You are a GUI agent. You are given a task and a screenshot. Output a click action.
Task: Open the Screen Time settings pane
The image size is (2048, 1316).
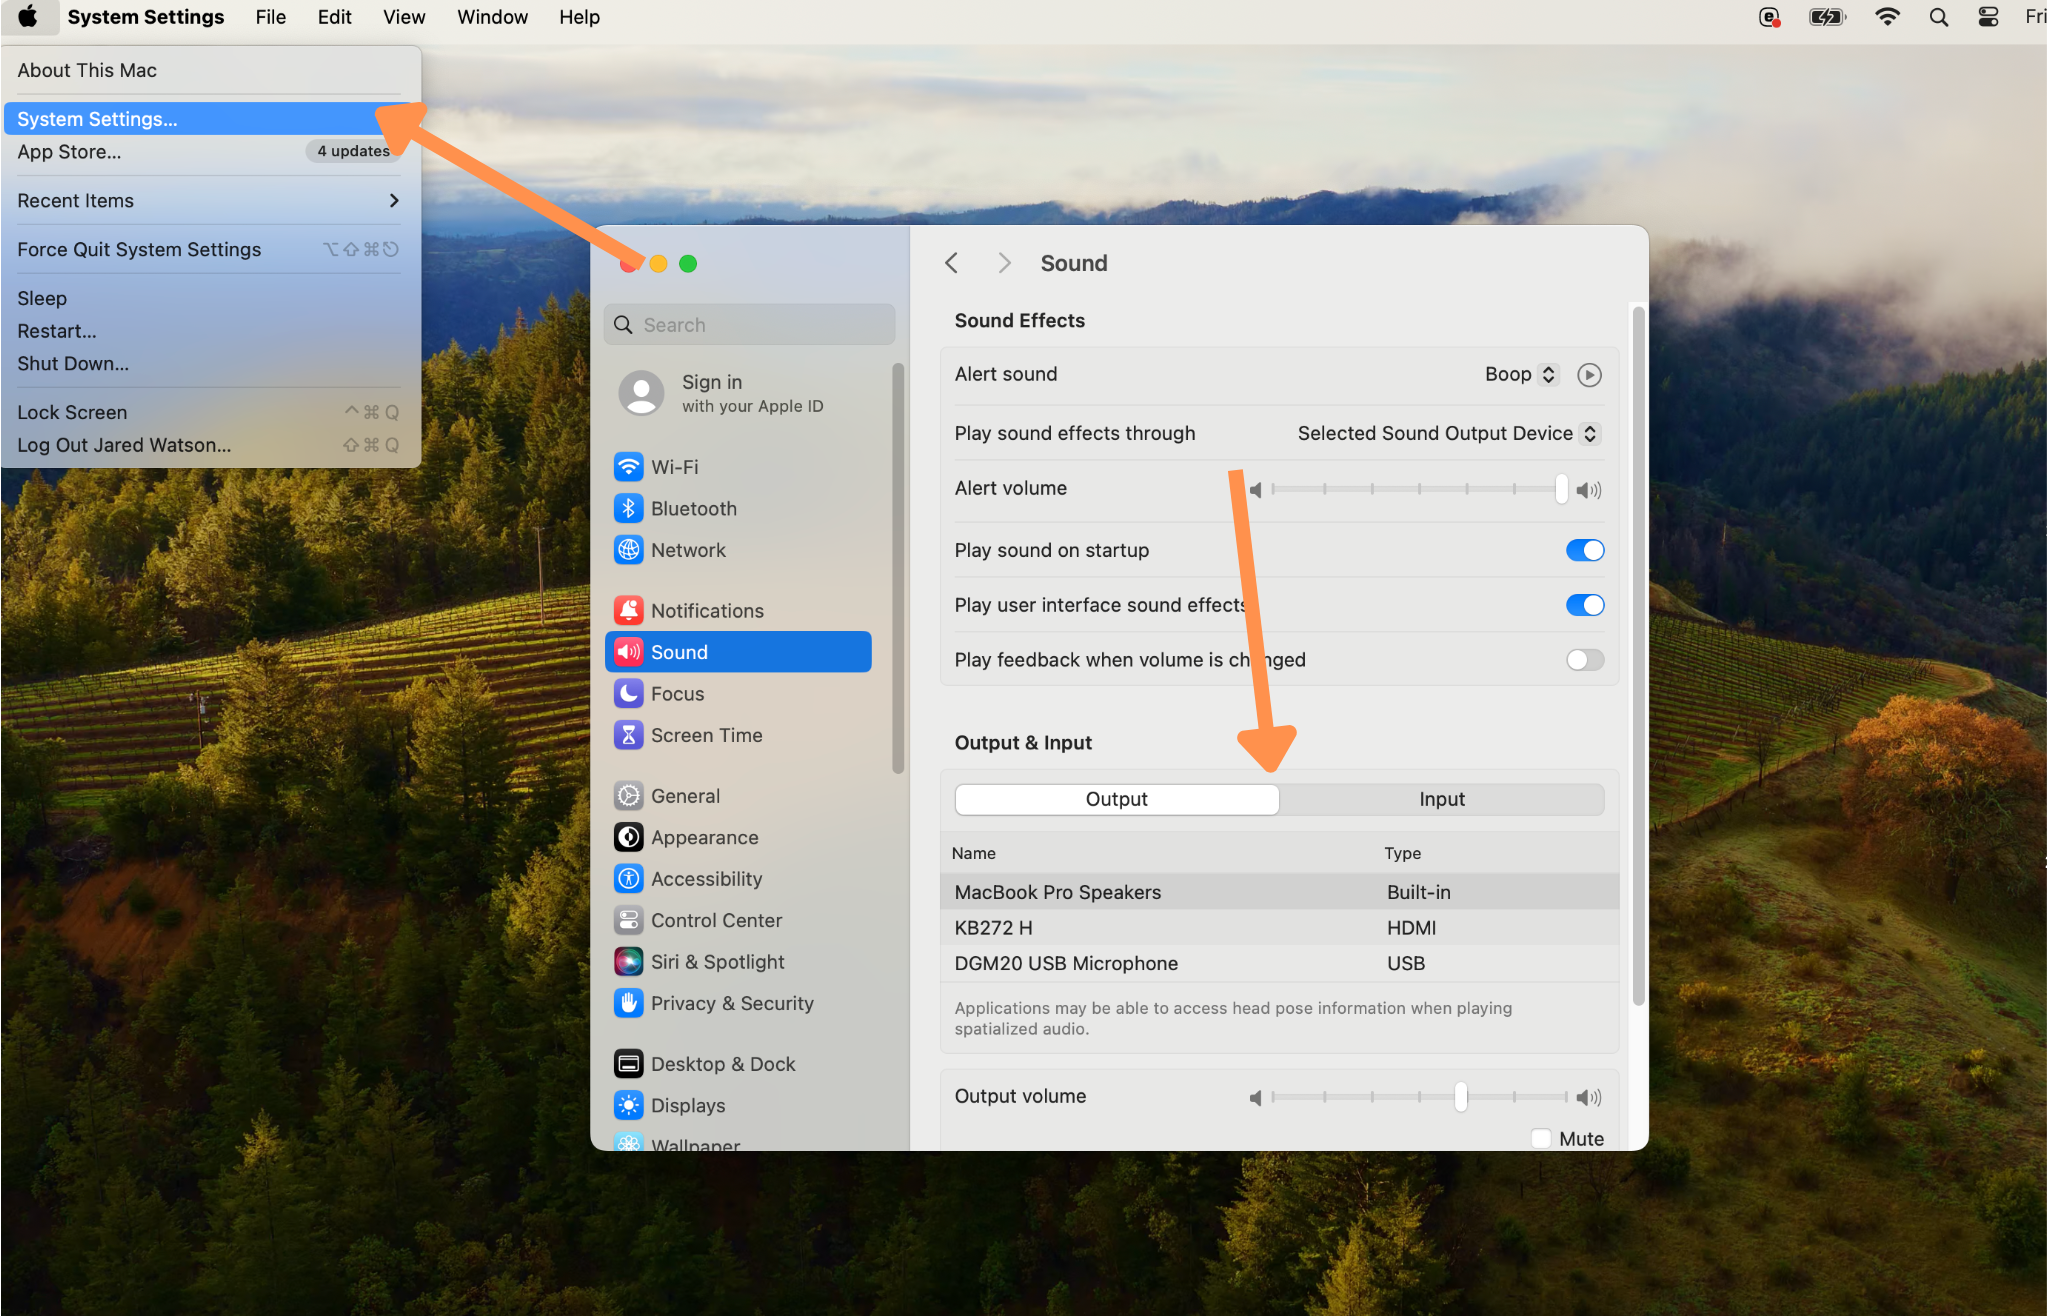[x=738, y=735]
